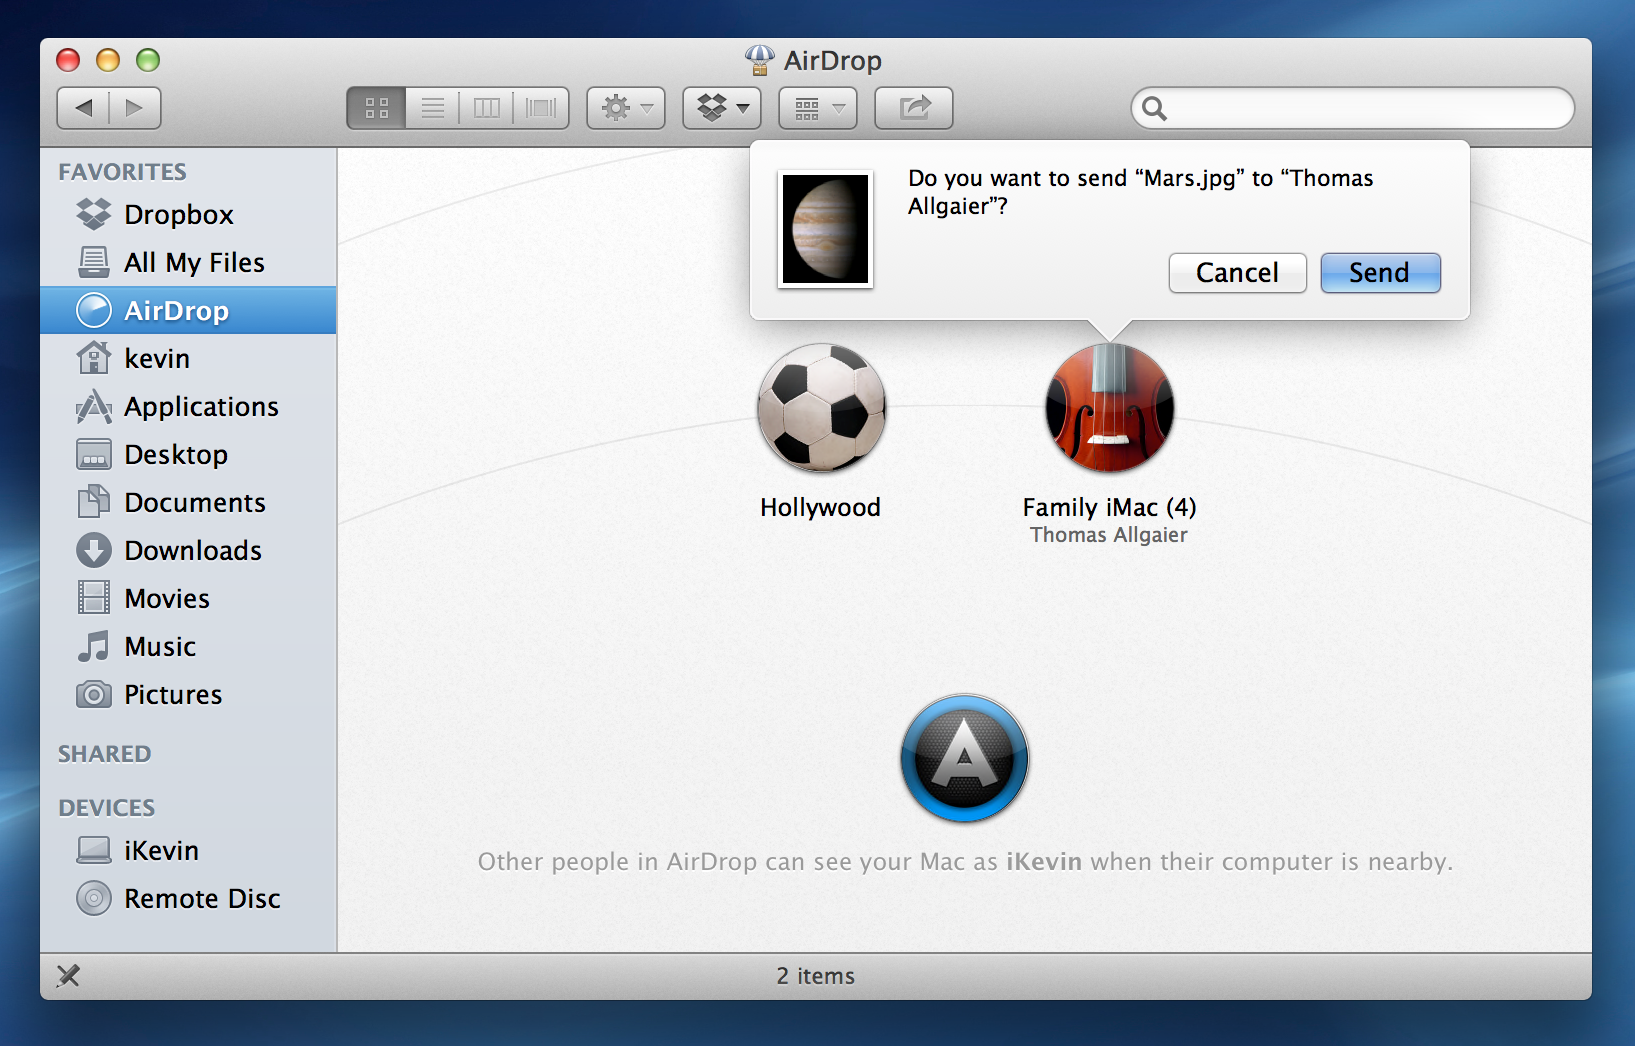Zoom the AirDrop window with green button
Image resolution: width=1635 pixels, height=1046 pixels.
pos(148,60)
